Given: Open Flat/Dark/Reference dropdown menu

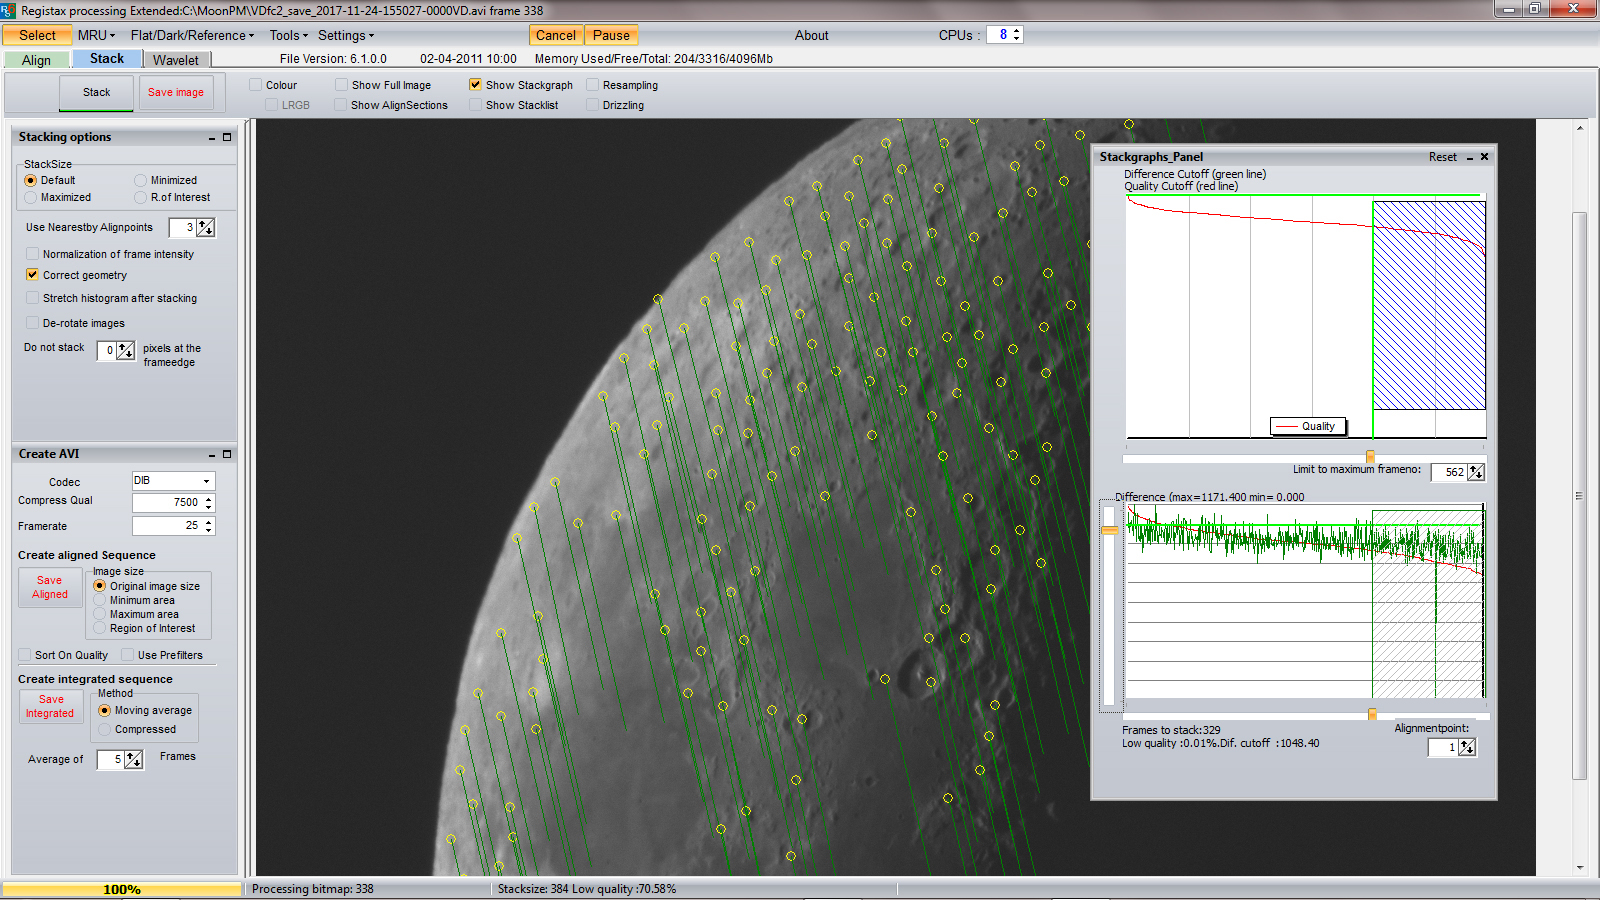Looking at the screenshot, I should (x=192, y=35).
